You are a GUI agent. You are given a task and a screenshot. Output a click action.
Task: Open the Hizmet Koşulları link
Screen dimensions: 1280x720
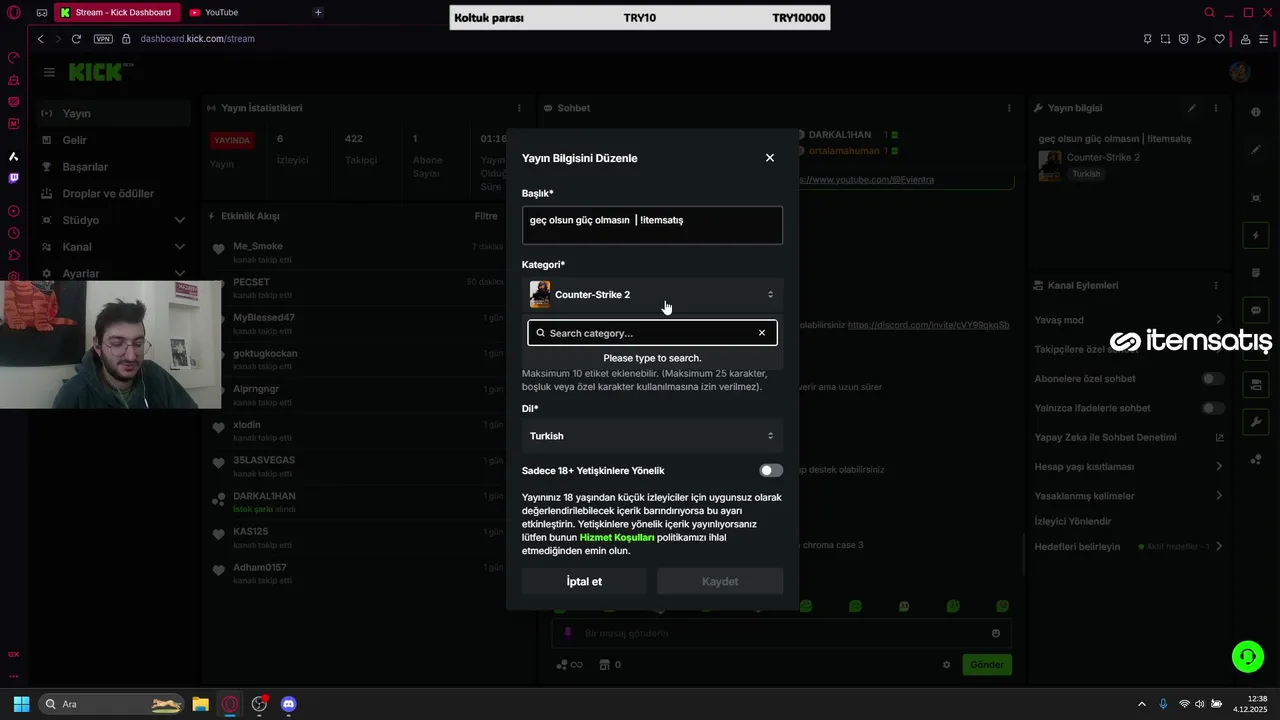[617, 537]
